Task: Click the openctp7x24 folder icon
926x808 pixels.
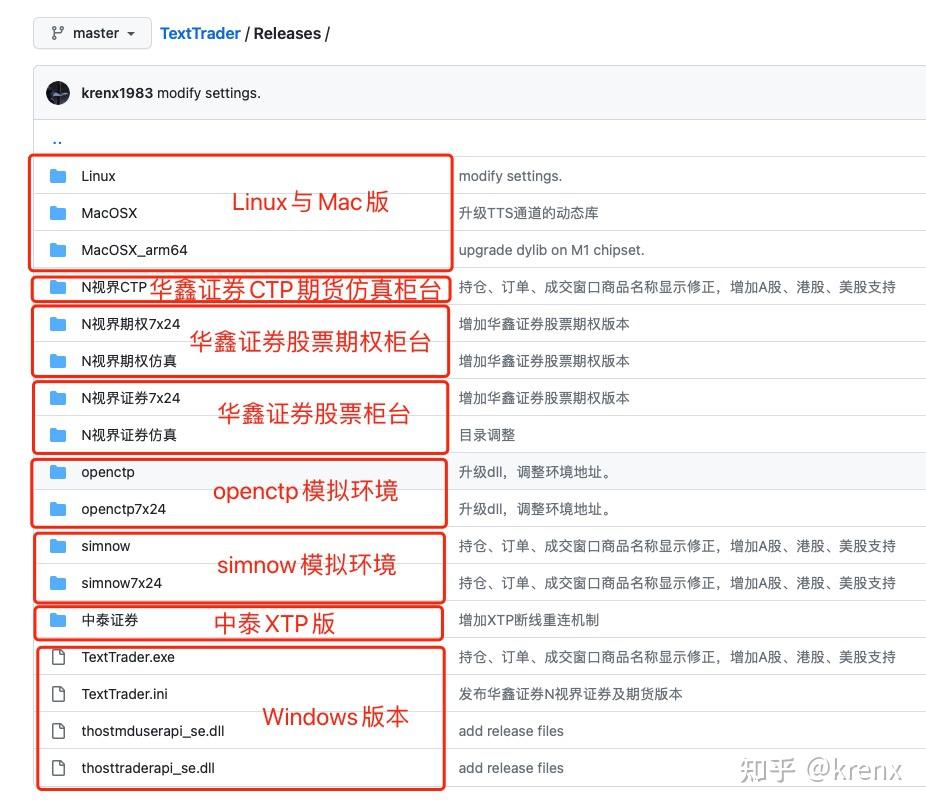Action: pos(58,509)
